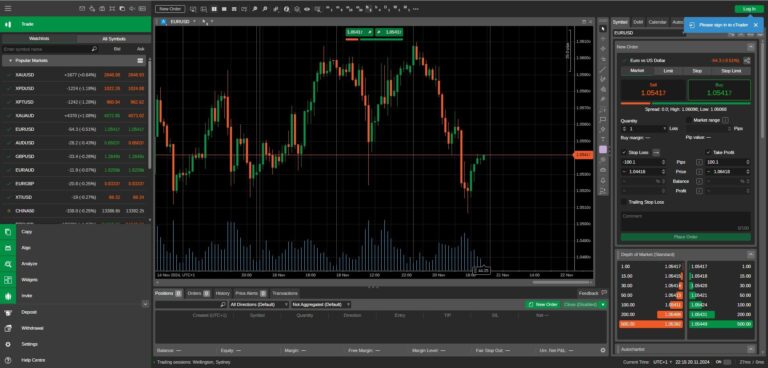Open the Analyze section in sidebar
768x368 pixels.
(76, 264)
